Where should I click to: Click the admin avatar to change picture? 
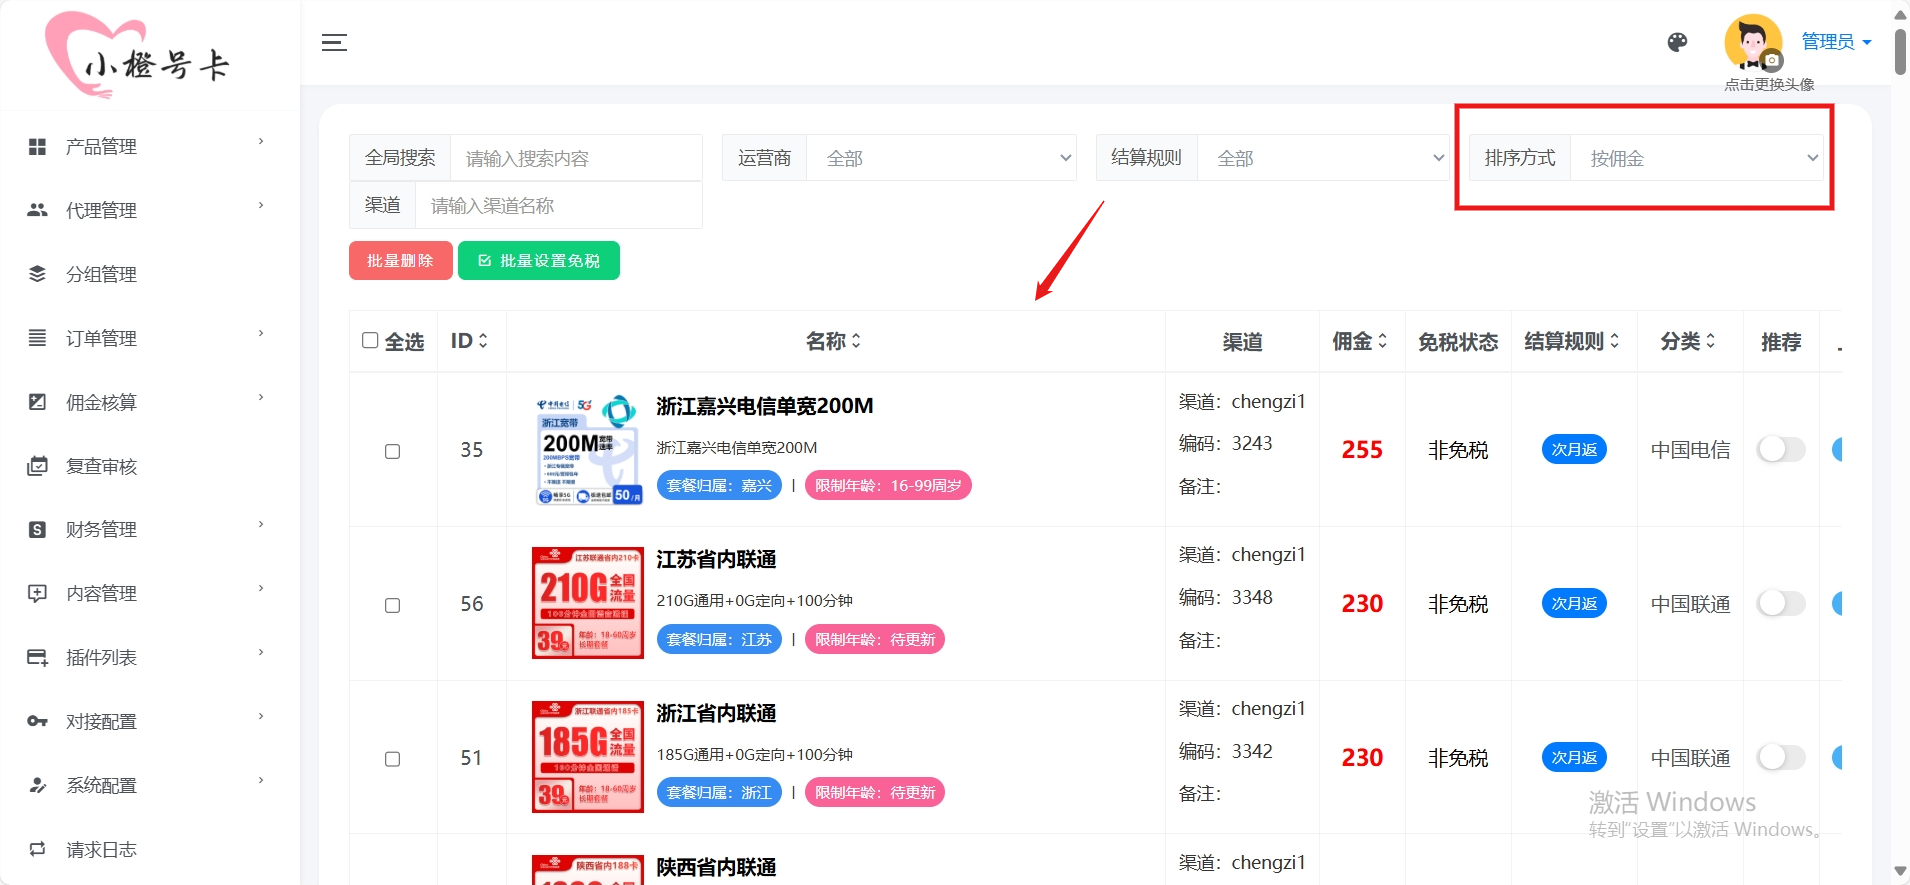point(1753,43)
